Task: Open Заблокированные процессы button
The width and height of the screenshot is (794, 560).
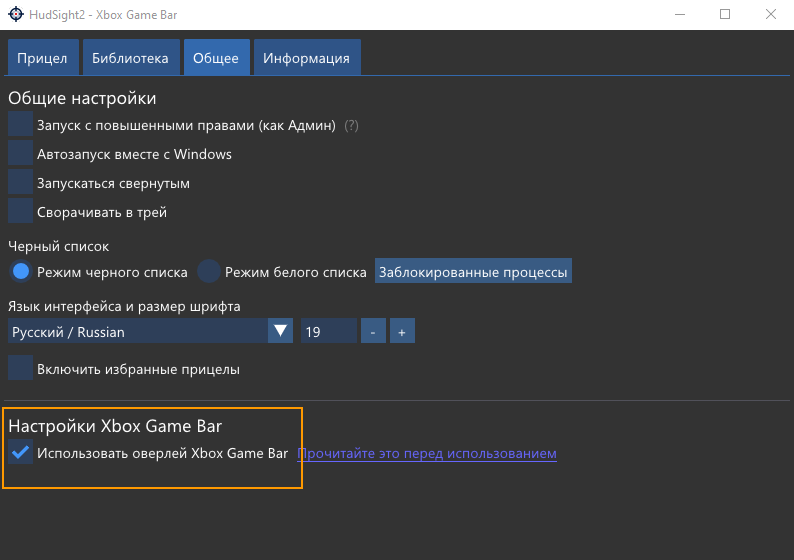Action: 473,271
